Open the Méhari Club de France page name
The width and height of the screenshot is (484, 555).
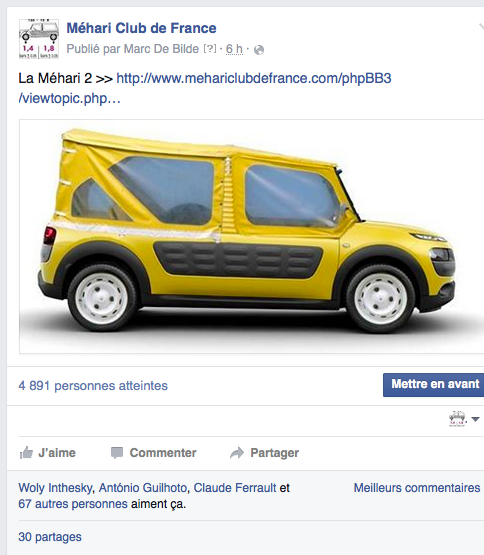[141, 28]
